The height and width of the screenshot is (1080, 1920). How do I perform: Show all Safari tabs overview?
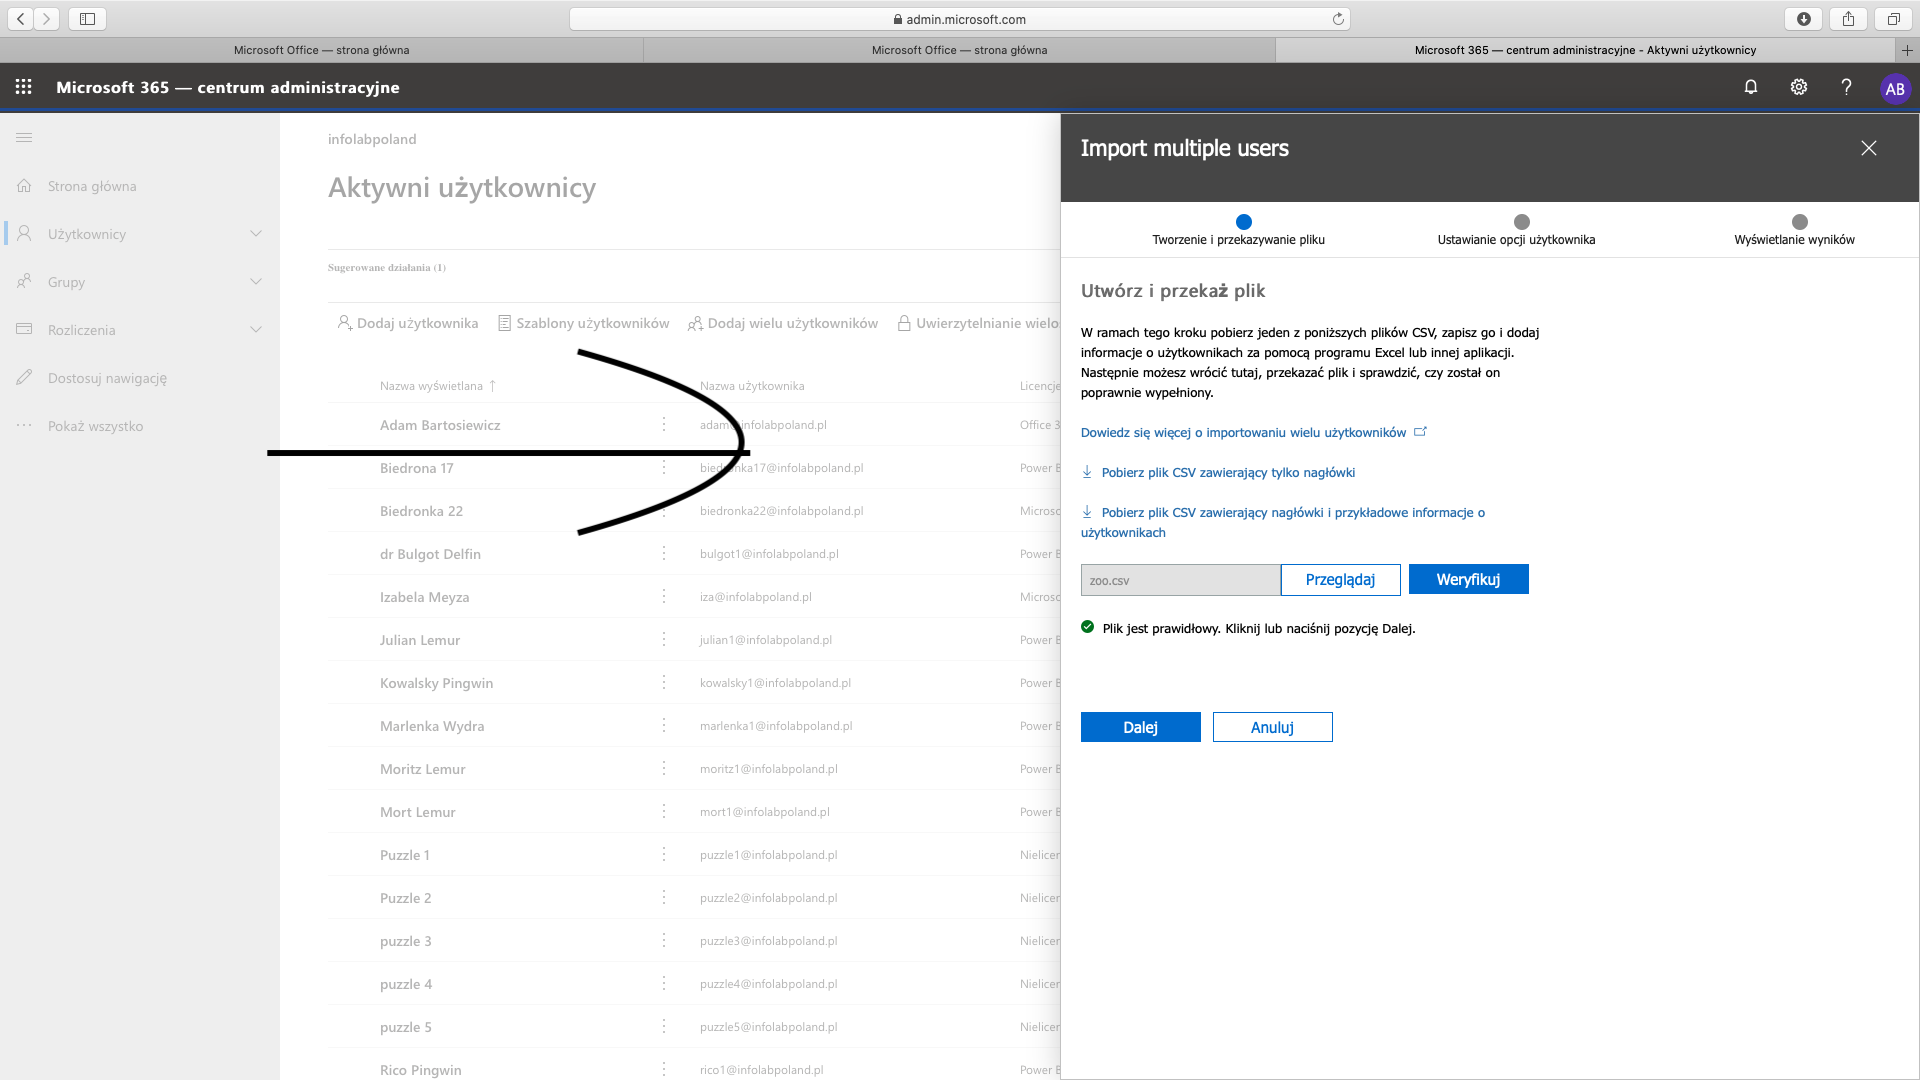[x=1893, y=19]
